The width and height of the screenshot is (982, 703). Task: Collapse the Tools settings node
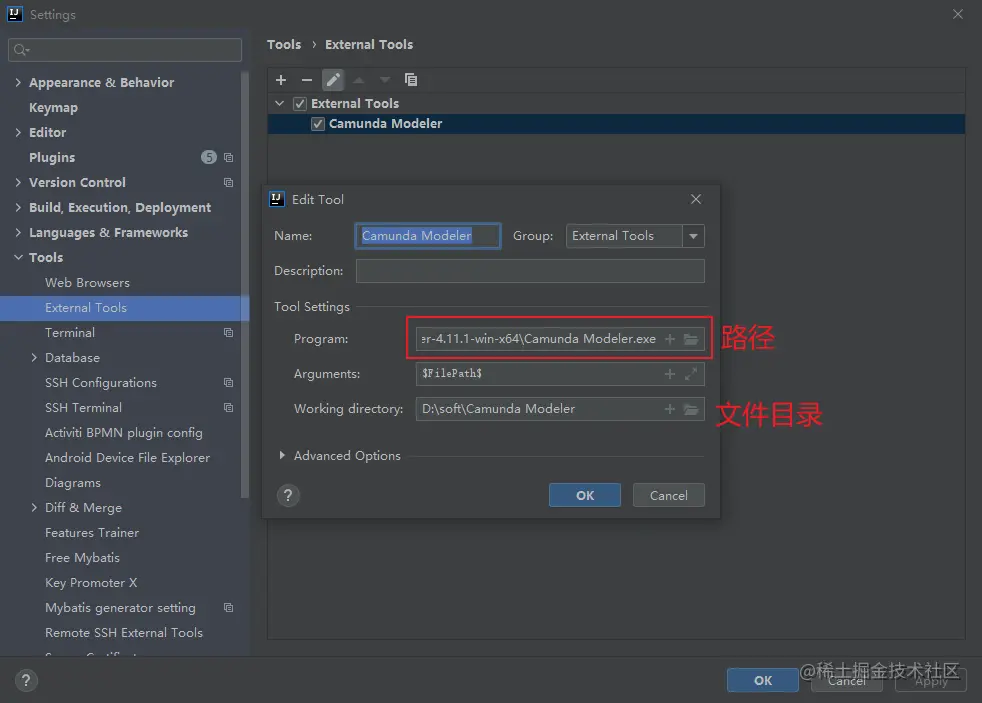click(18, 257)
